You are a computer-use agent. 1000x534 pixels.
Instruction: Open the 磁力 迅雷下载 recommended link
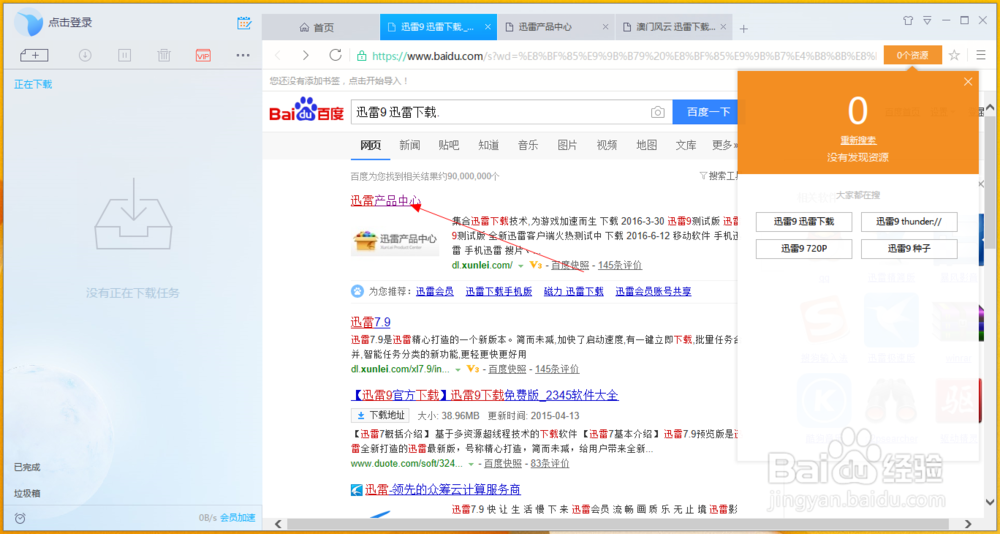(573, 292)
